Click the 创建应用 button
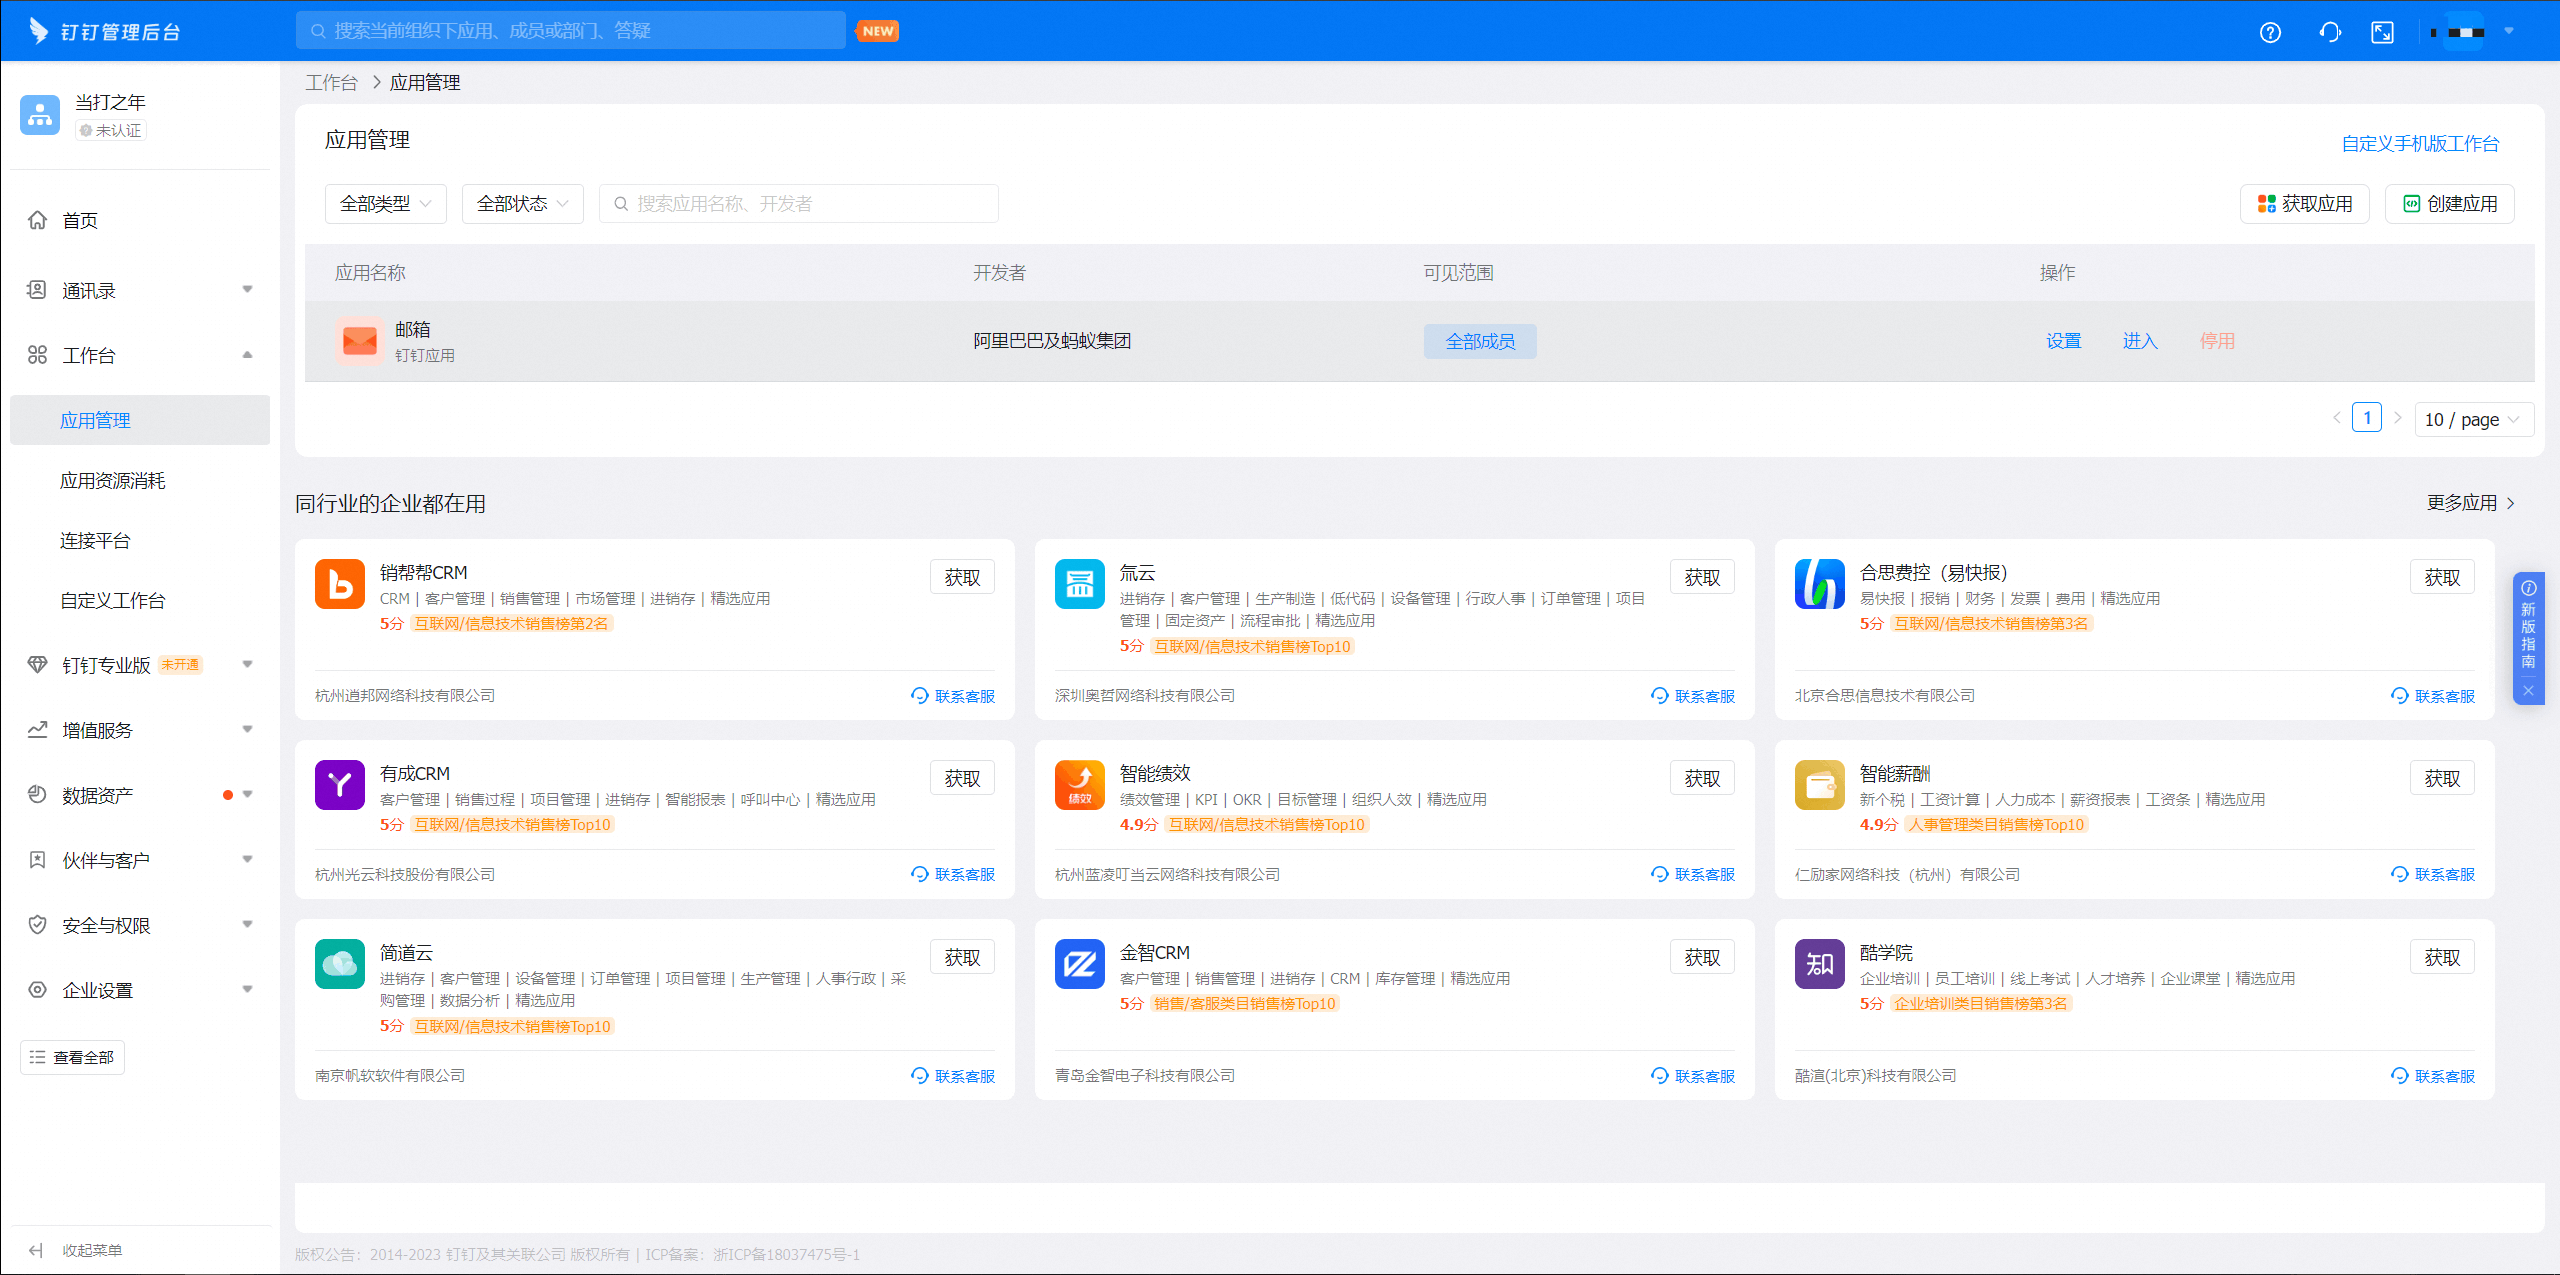 (2450, 204)
